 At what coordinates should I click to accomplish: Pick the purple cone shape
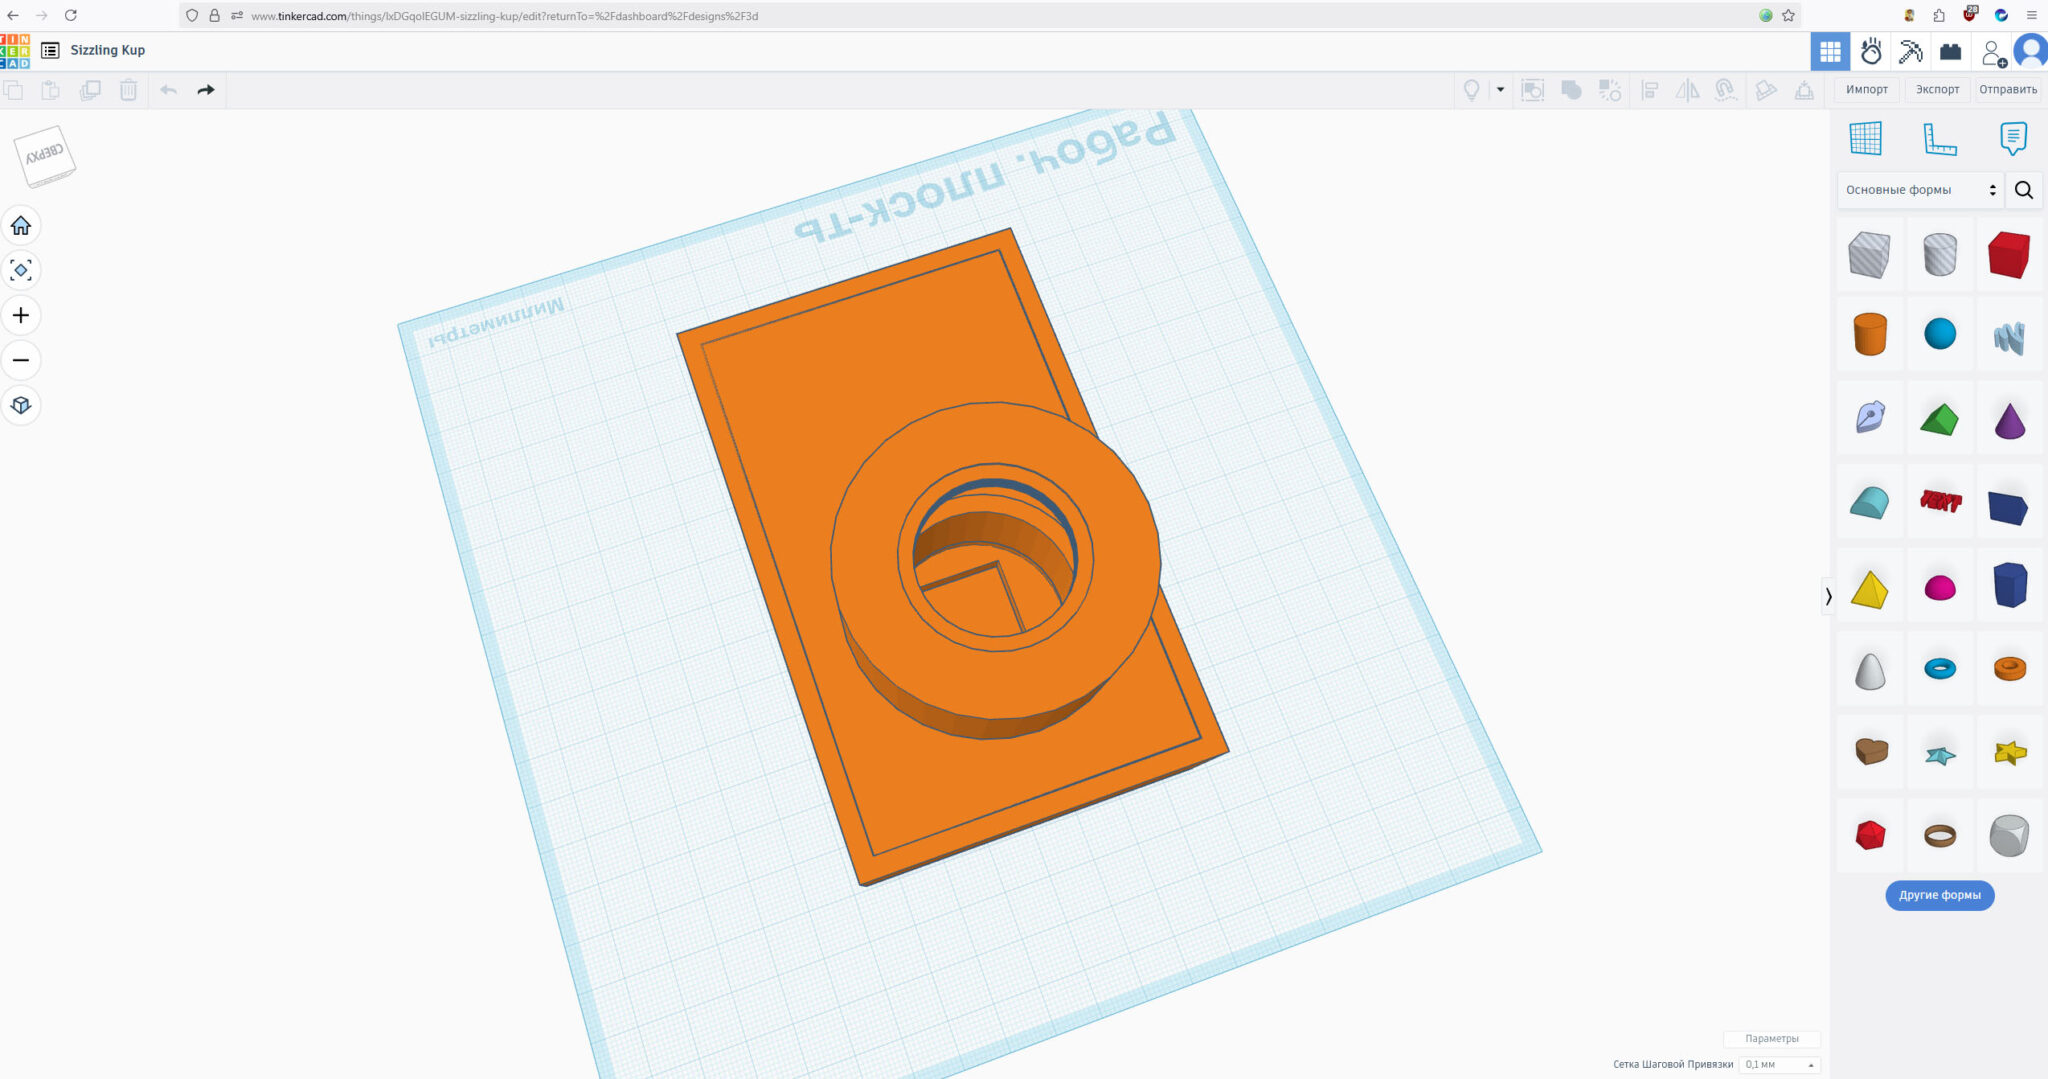click(x=2009, y=420)
